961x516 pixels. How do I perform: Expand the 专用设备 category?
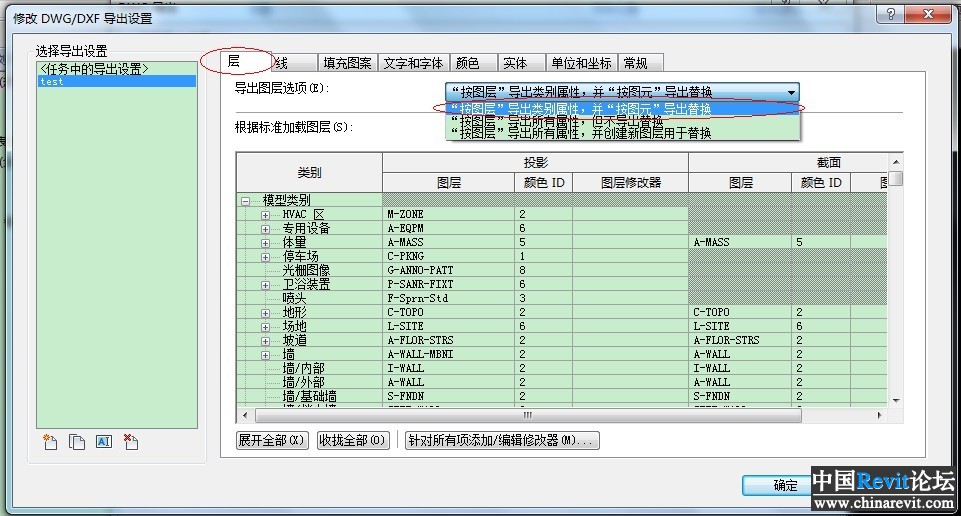265,229
